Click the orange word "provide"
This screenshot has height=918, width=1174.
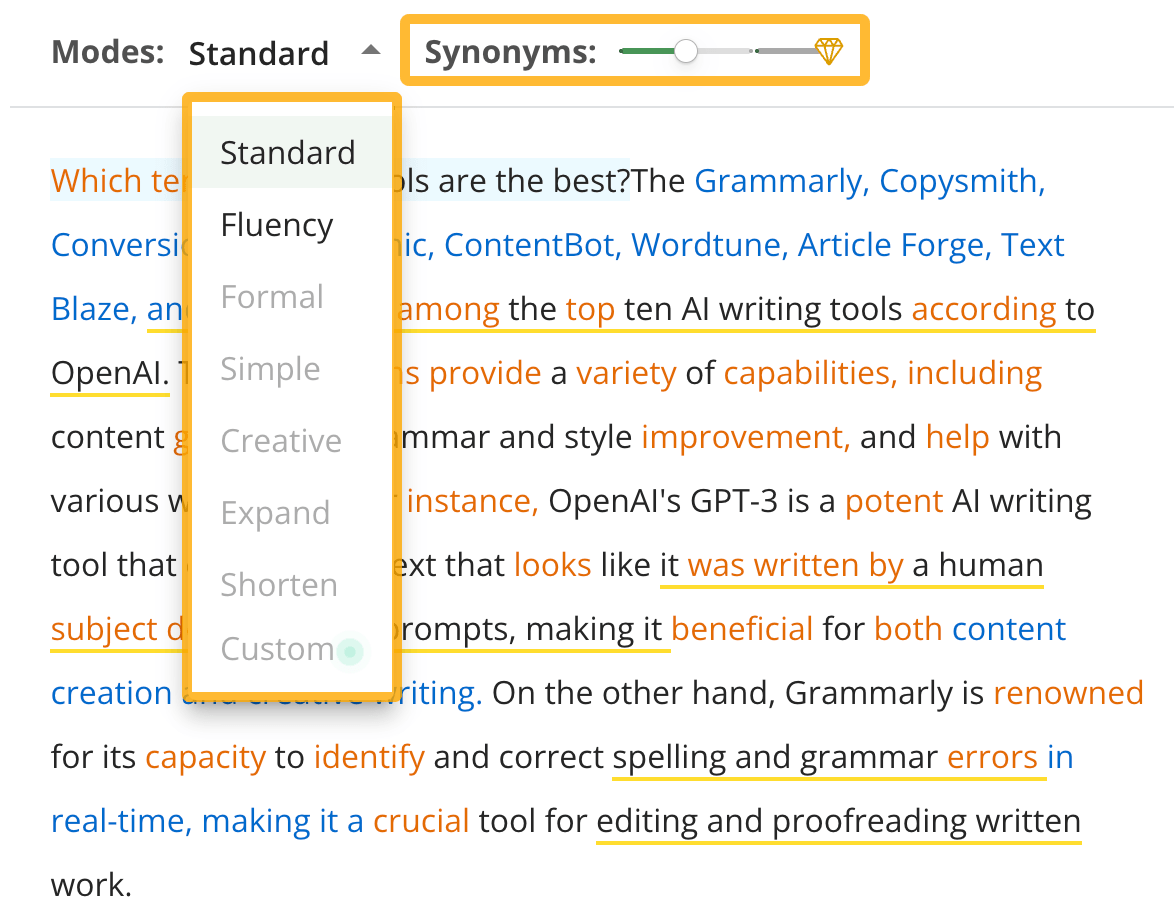coord(484,373)
